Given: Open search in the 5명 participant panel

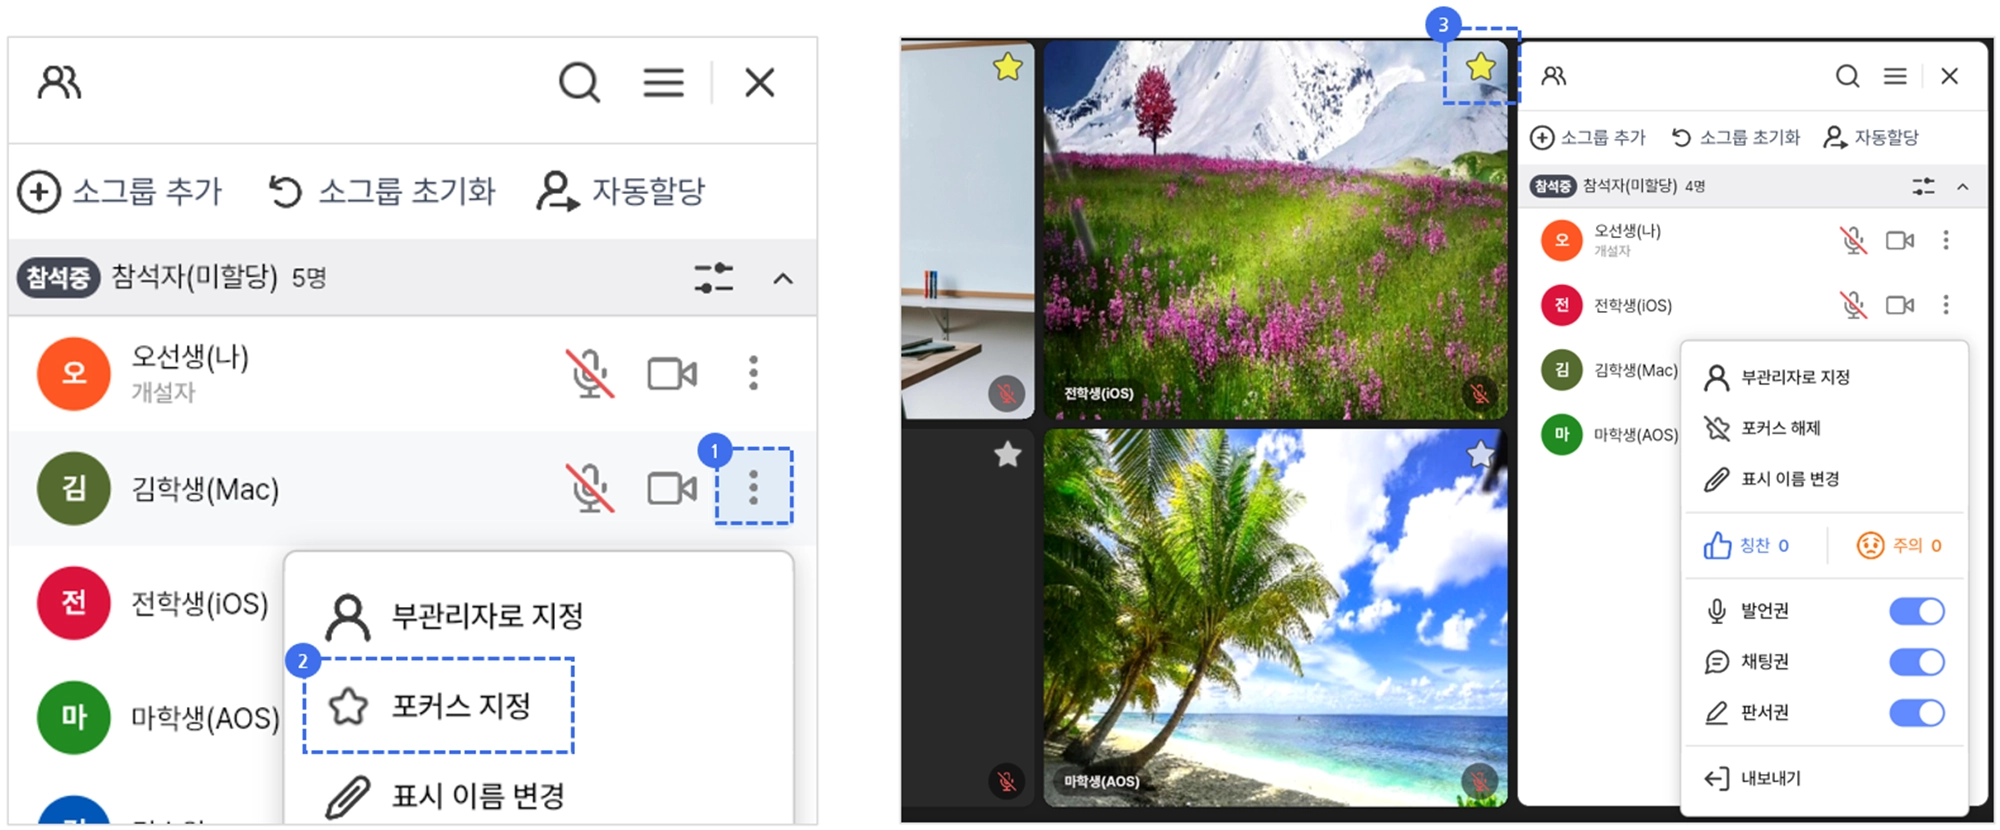Looking at the screenshot, I should 579,82.
